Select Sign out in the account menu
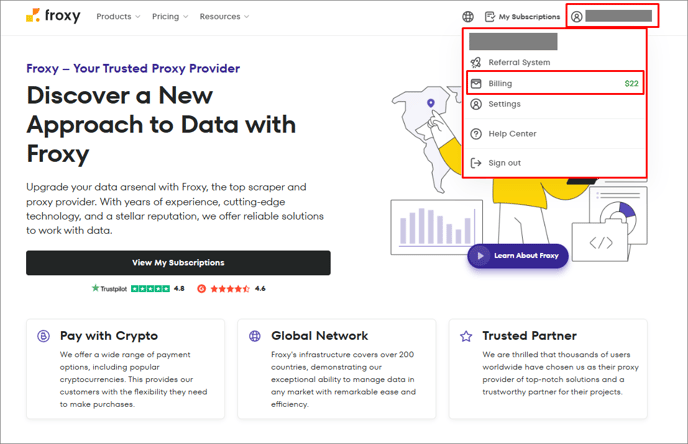 555,163
